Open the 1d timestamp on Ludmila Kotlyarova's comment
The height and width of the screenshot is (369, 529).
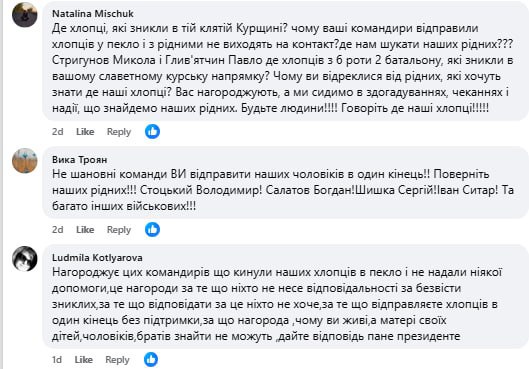57,360
